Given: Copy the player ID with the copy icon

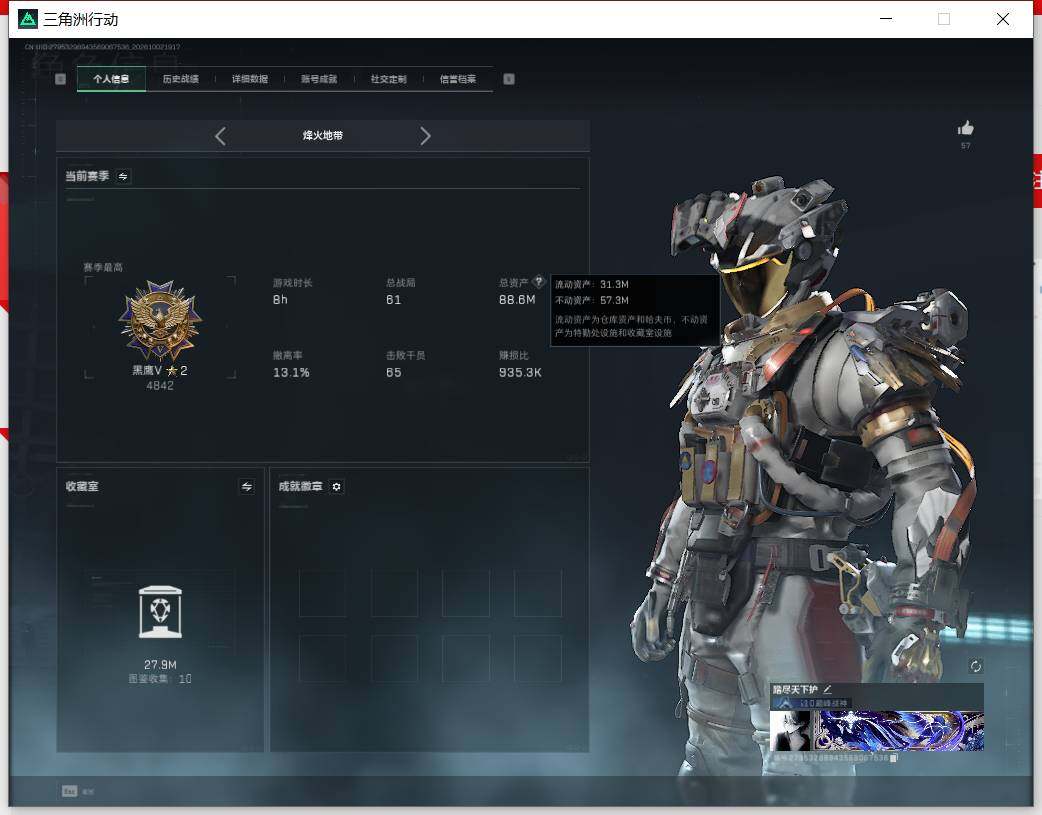Looking at the screenshot, I should 894,757.
